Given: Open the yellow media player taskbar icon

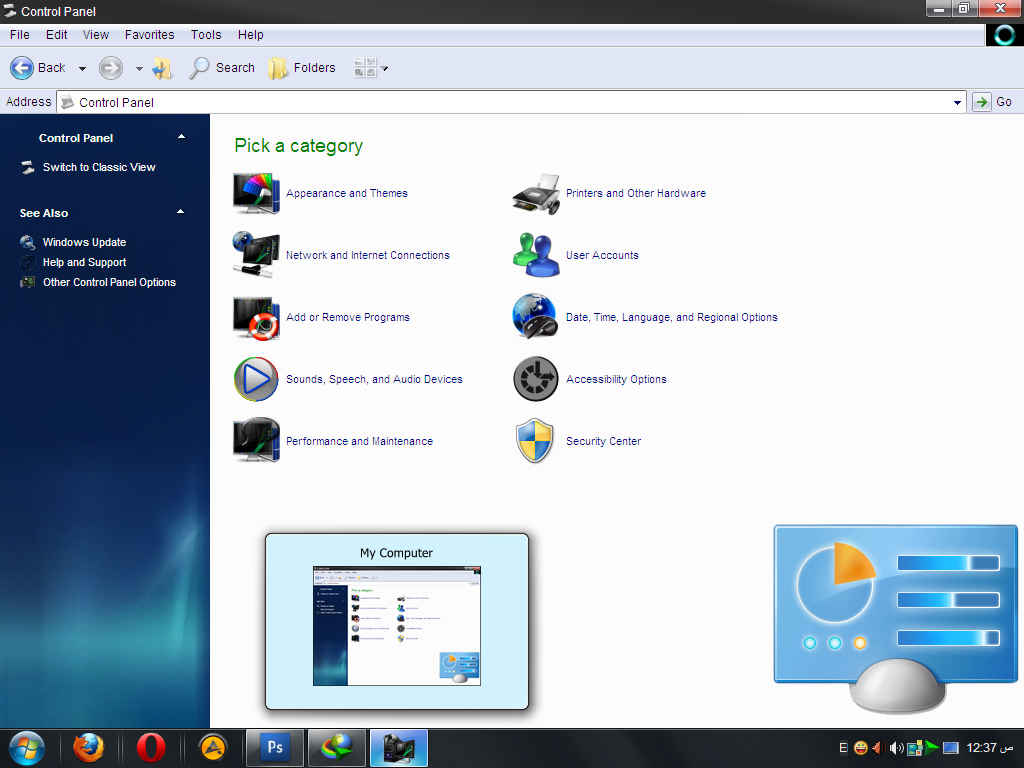Looking at the screenshot, I should 212,748.
